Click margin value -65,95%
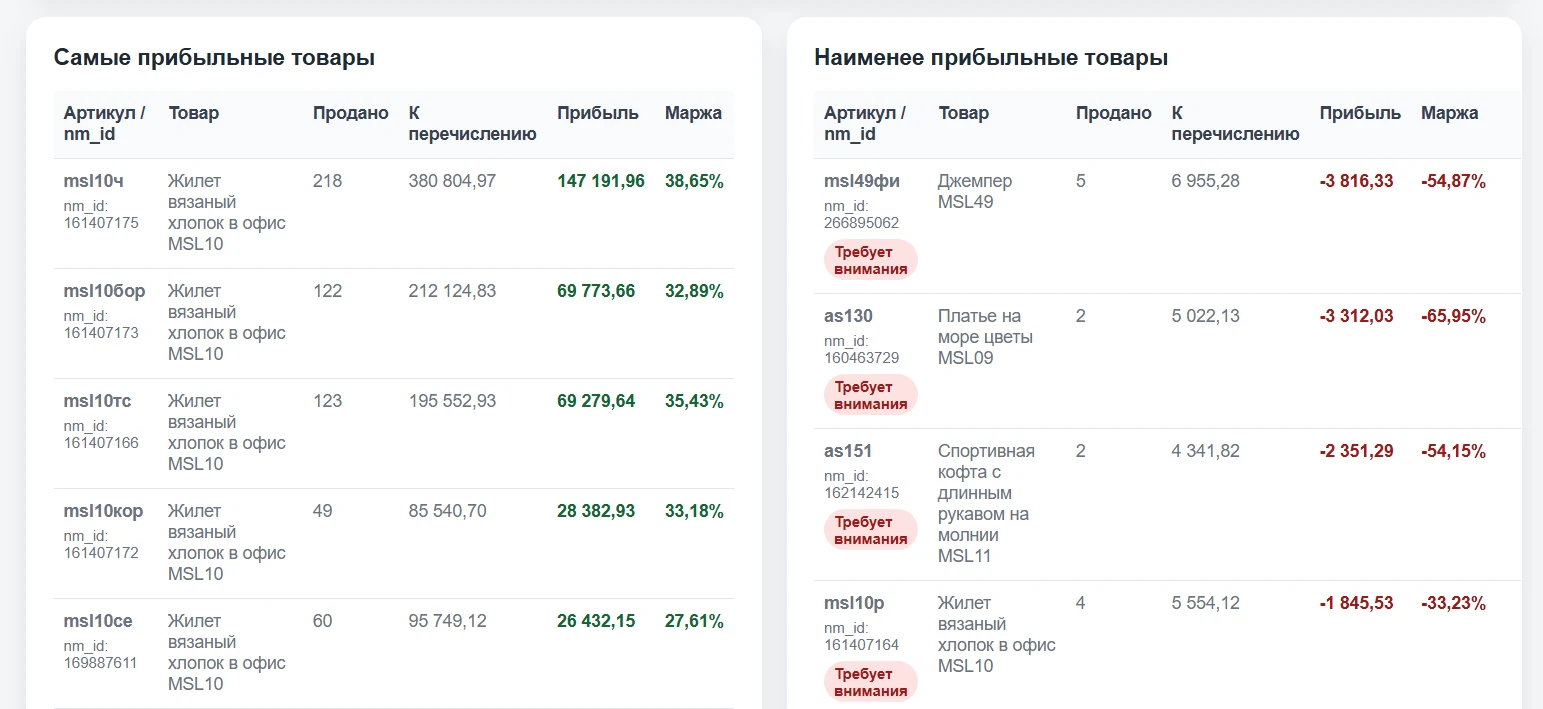This screenshot has height=709, width=1543. pyautogui.click(x=1453, y=316)
